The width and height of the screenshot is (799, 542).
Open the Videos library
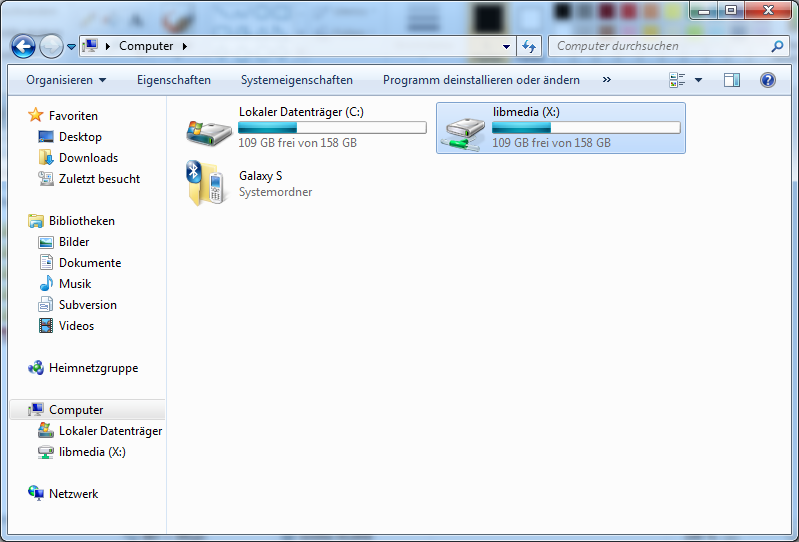(x=76, y=326)
